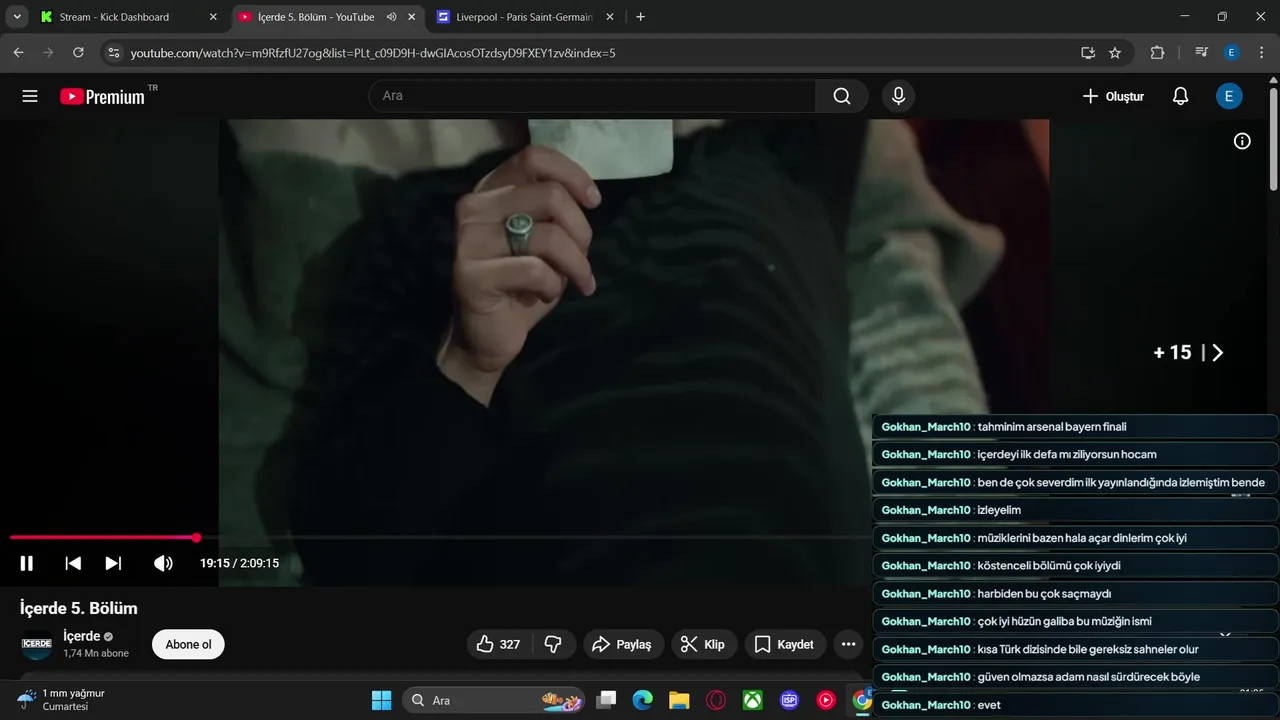Install app from the address bar icon
Viewport: 1280px width, 720px height.
click(x=1088, y=53)
